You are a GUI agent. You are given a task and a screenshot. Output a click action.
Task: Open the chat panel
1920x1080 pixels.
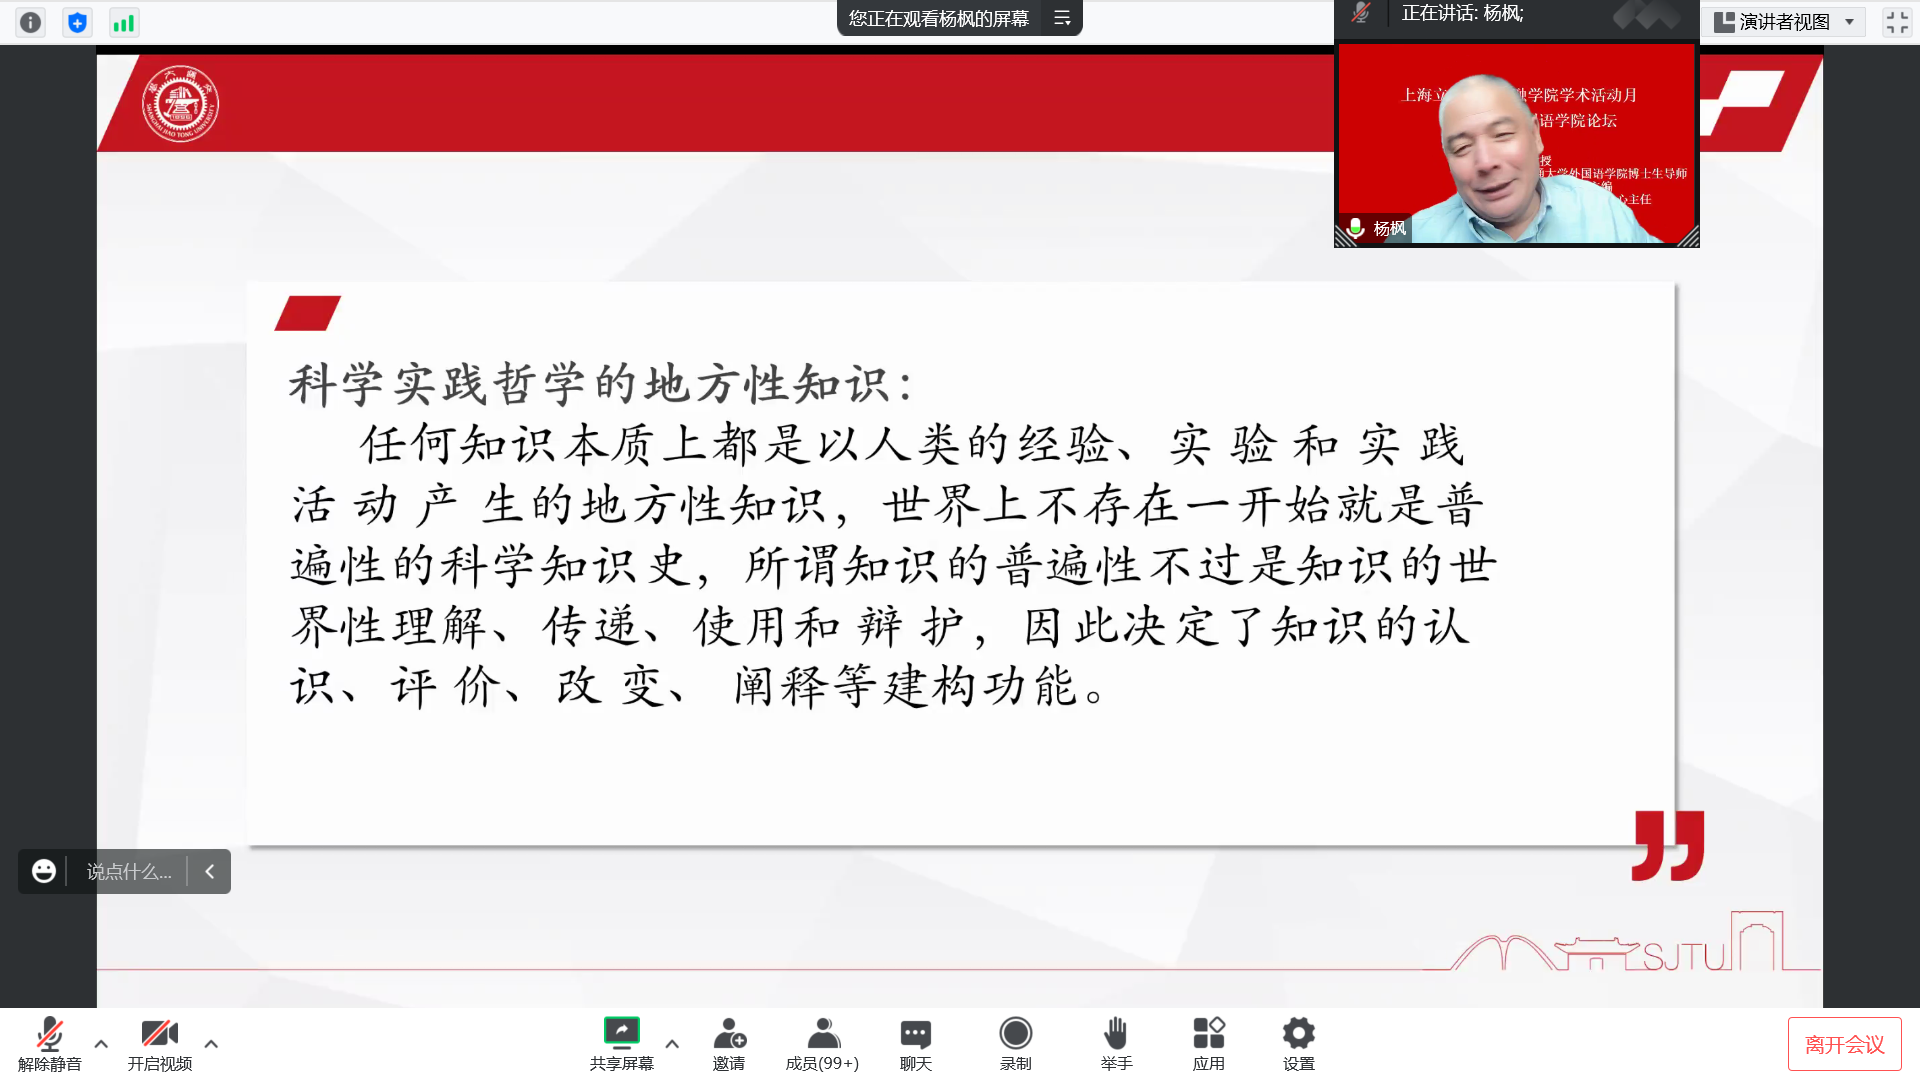[915, 1043]
